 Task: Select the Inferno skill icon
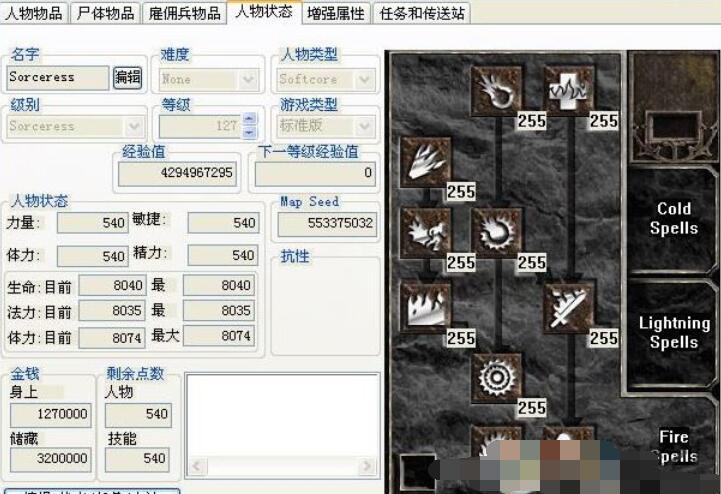pyautogui.click(x=426, y=162)
